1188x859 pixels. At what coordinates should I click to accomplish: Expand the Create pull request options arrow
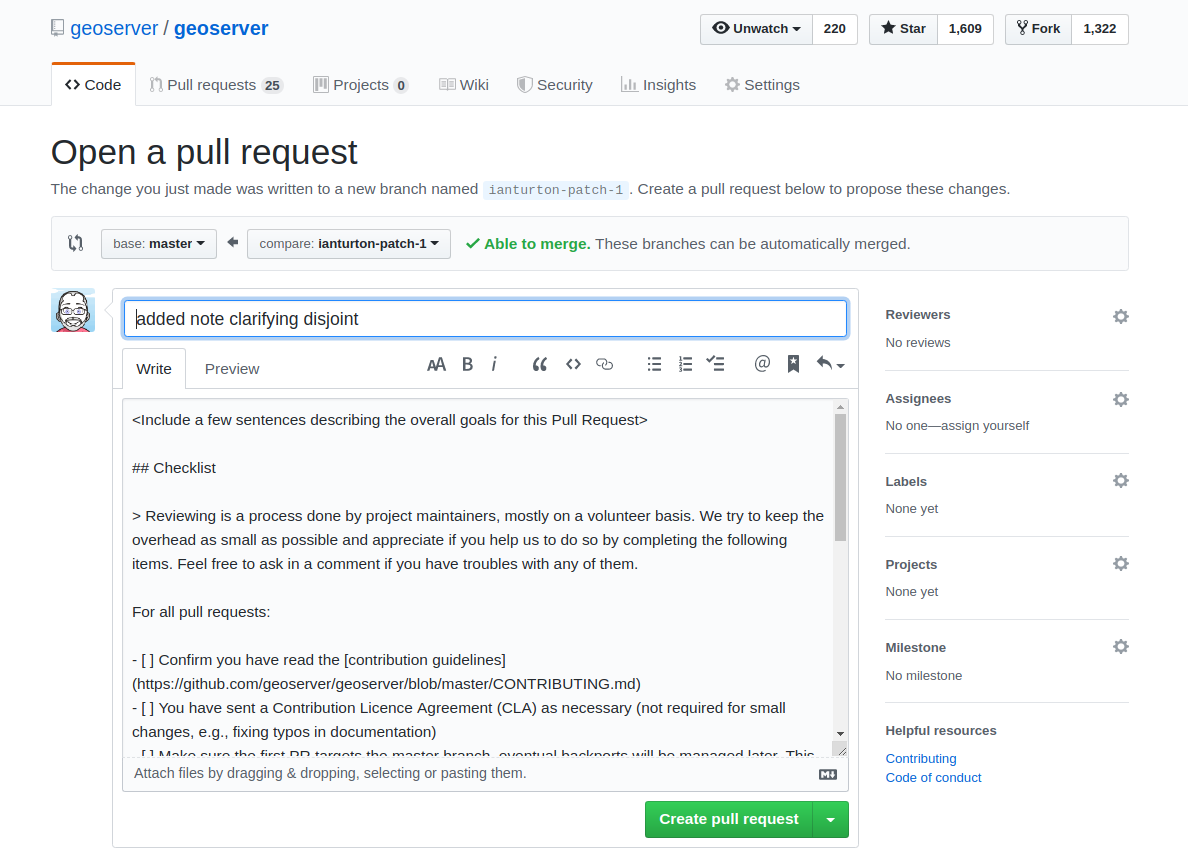coord(830,820)
